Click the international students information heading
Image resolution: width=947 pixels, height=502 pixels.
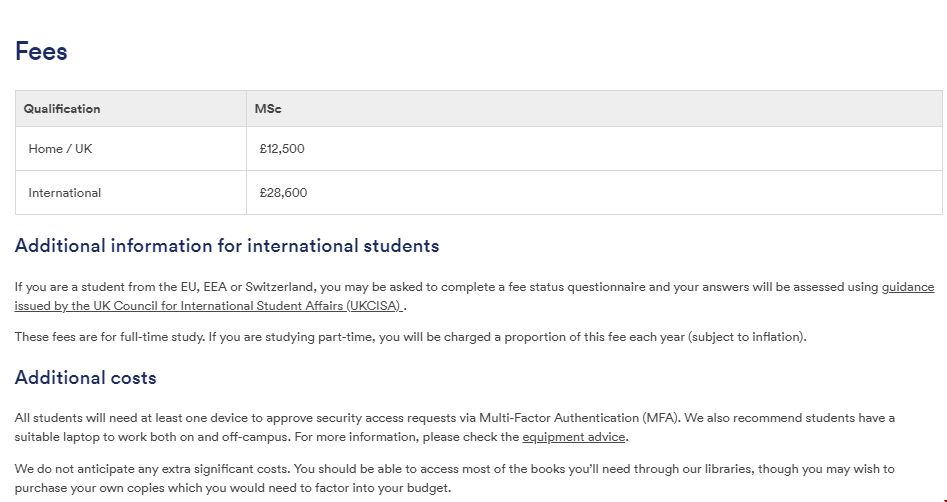[x=227, y=246]
